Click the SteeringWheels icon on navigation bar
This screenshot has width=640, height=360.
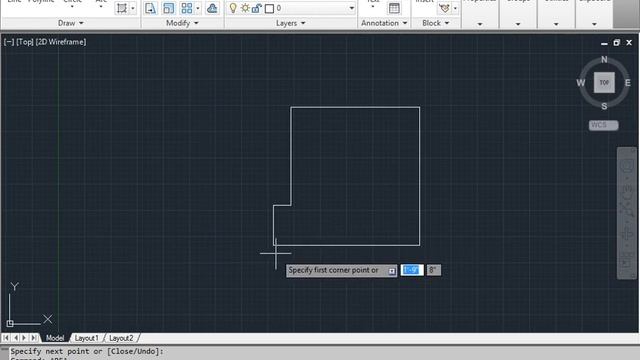[x=627, y=166]
